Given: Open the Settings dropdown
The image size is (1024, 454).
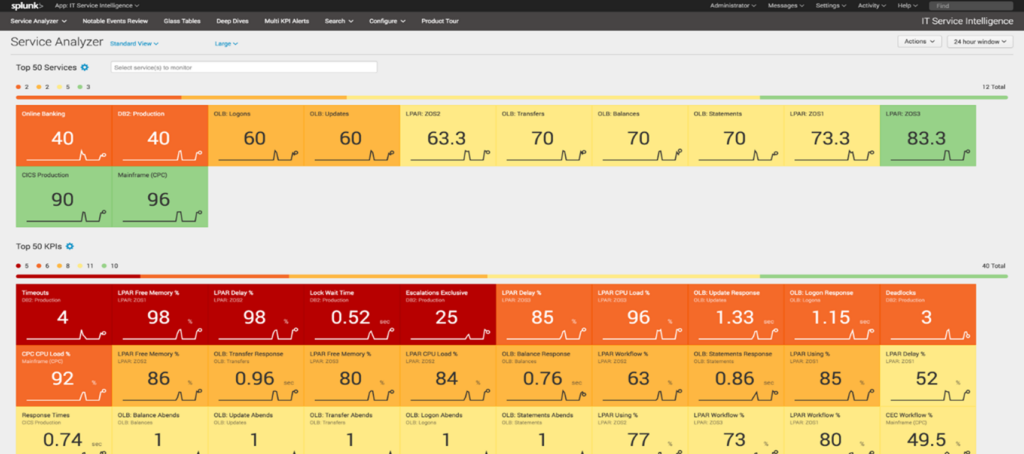Looking at the screenshot, I should pyautogui.click(x=831, y=5).
